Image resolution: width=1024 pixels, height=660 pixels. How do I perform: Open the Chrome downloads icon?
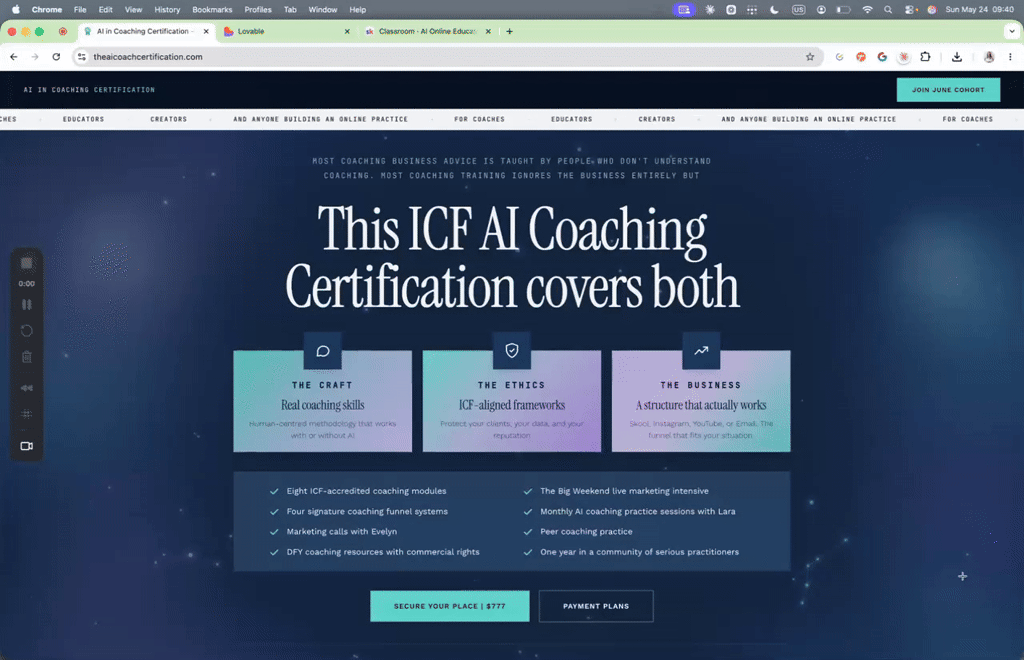957,57
